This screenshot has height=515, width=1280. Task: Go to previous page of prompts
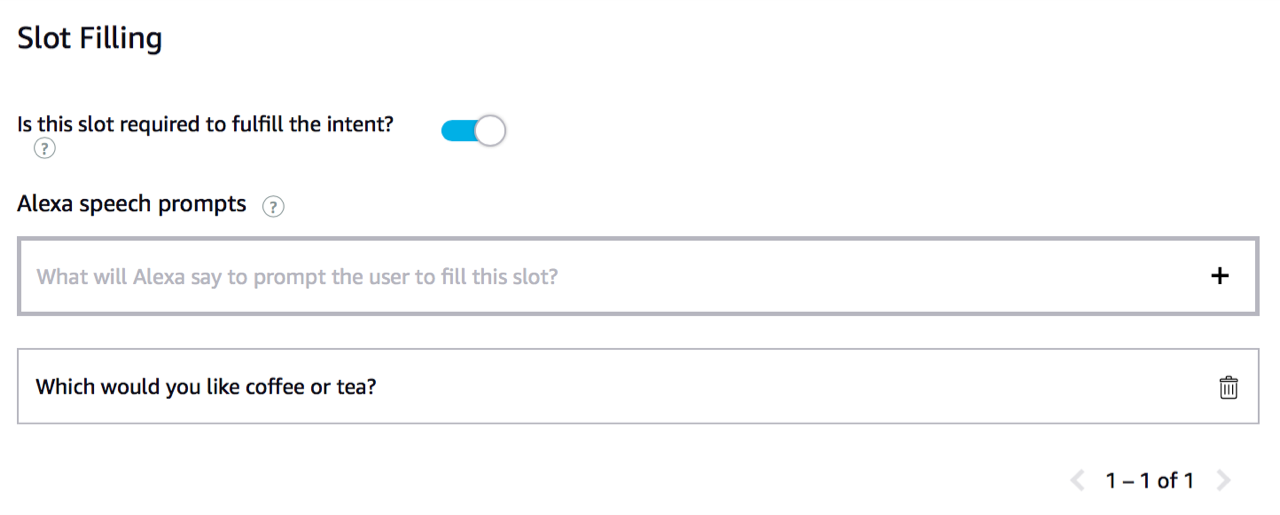coord(1077,481)
